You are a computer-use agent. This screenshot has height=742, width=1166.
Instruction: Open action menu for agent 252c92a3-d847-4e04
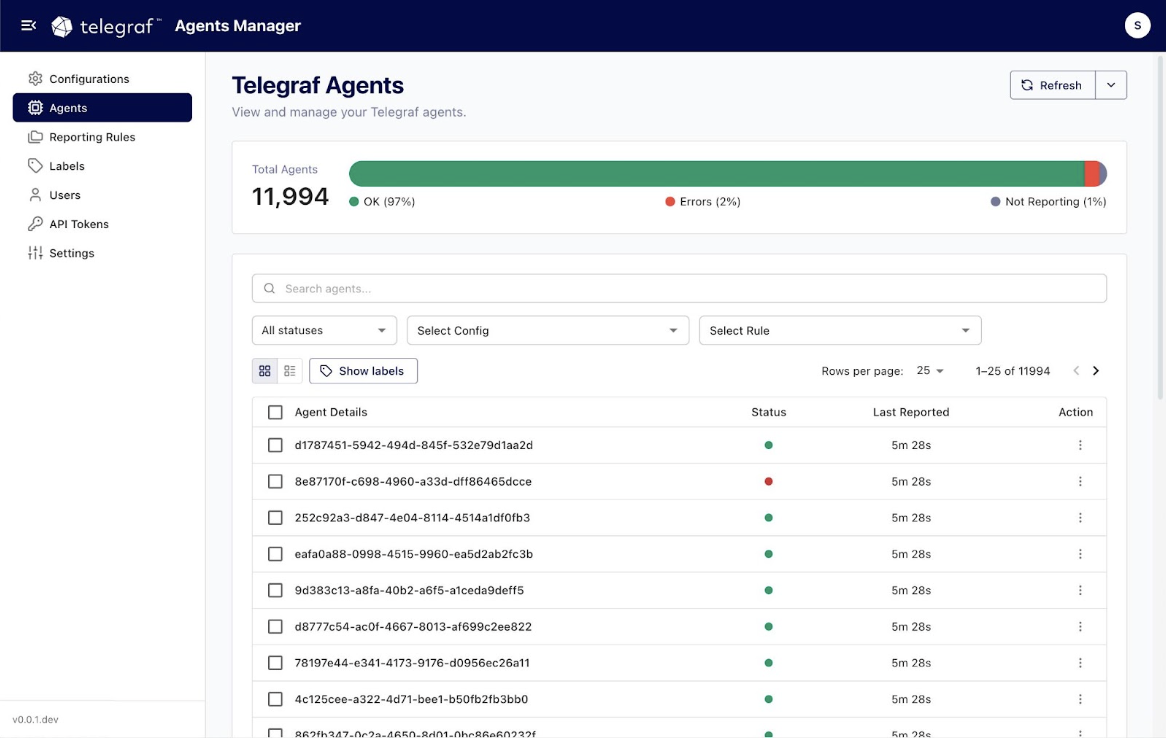(1080, 517)
